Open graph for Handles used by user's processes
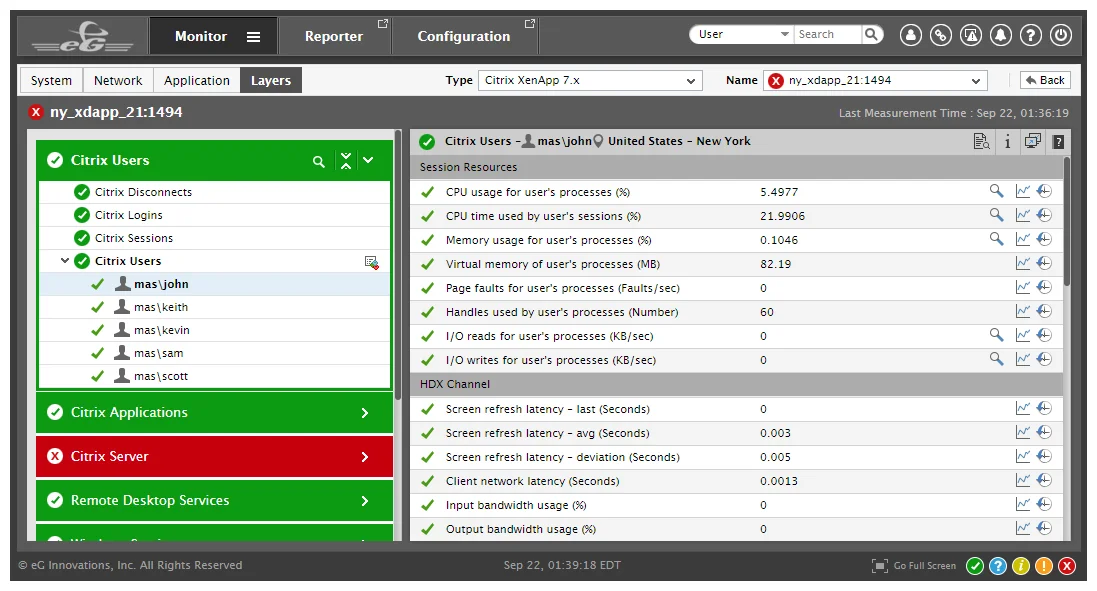The image size is (1097, 591). click(1023, 311)
